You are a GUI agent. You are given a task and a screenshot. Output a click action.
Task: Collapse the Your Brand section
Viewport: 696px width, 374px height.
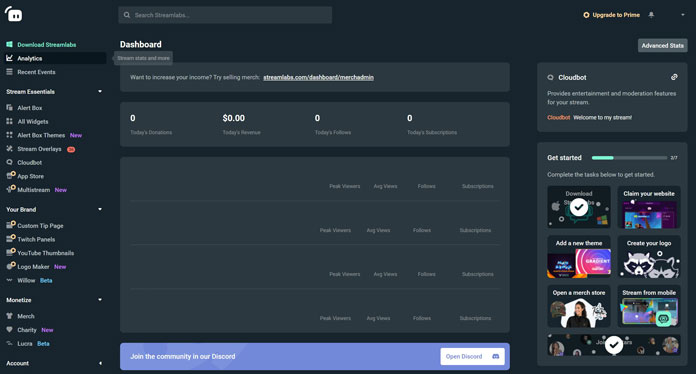coord(100,209)
